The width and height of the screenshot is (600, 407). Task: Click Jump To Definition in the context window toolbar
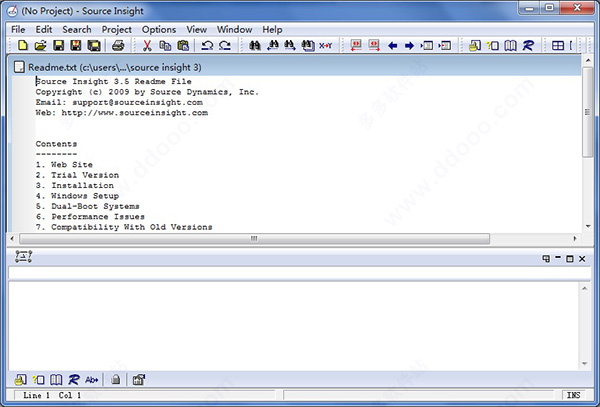[20, 379]
